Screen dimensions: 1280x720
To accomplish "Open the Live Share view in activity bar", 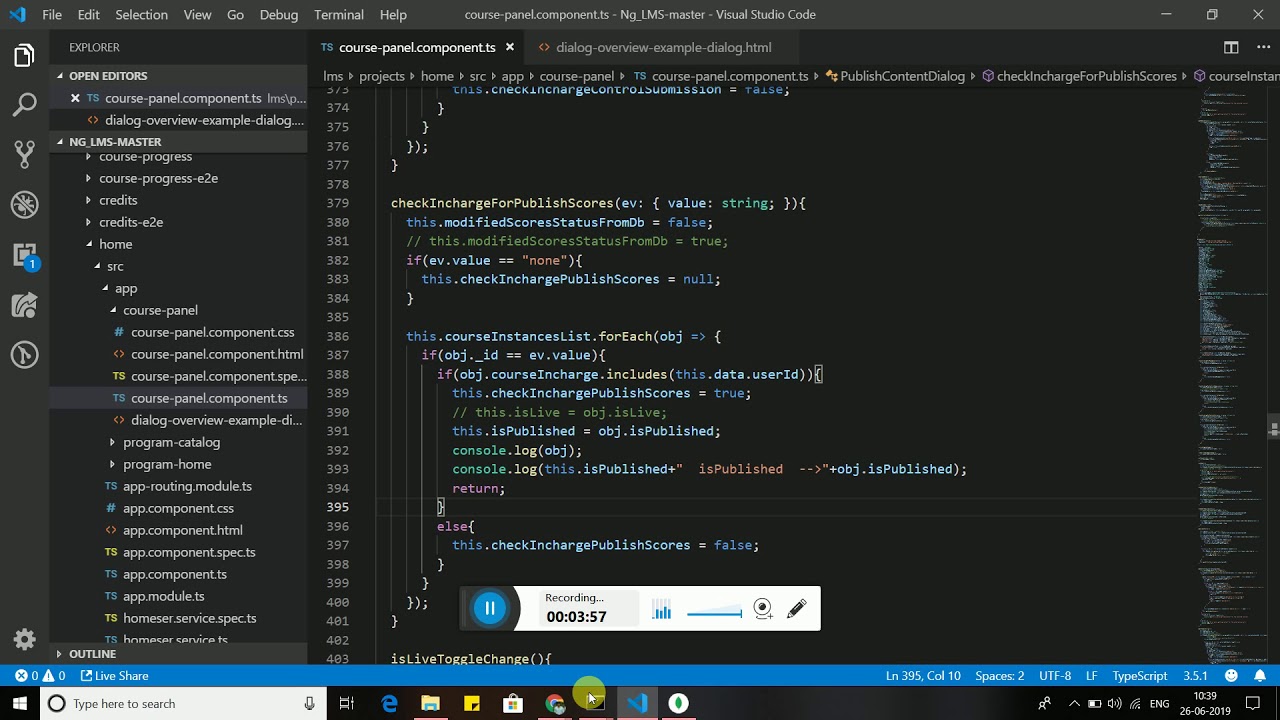I will pos(24,305).
